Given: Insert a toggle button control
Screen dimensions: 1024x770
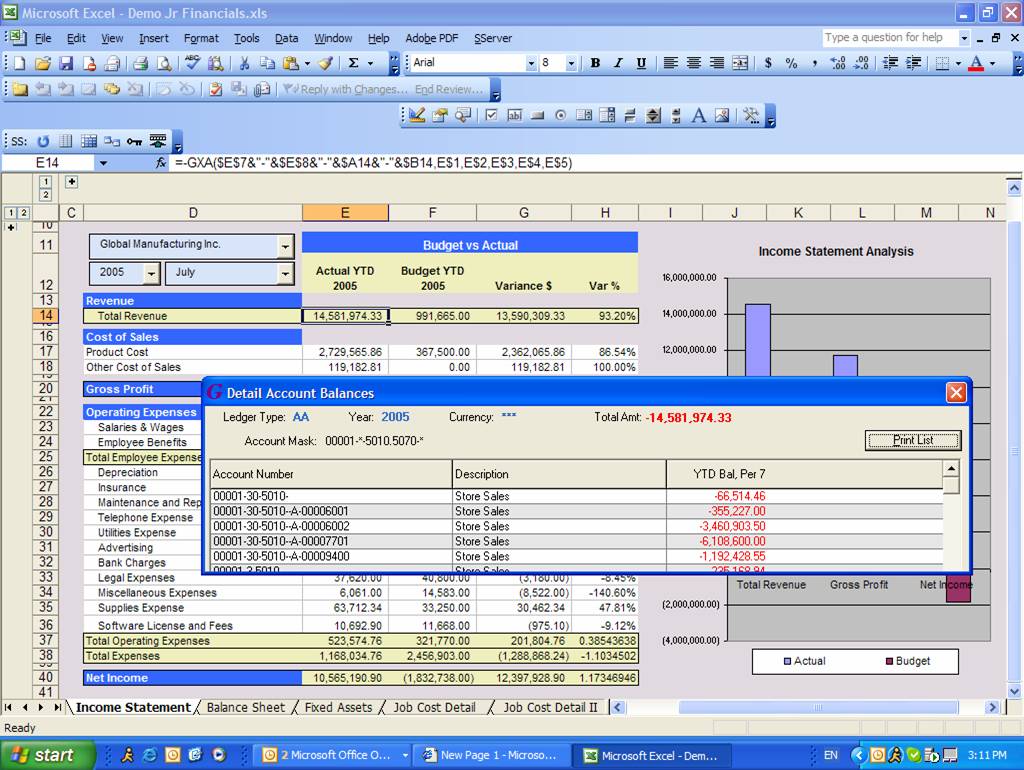Looking at the screenshot, I should (x=629, y=116).
